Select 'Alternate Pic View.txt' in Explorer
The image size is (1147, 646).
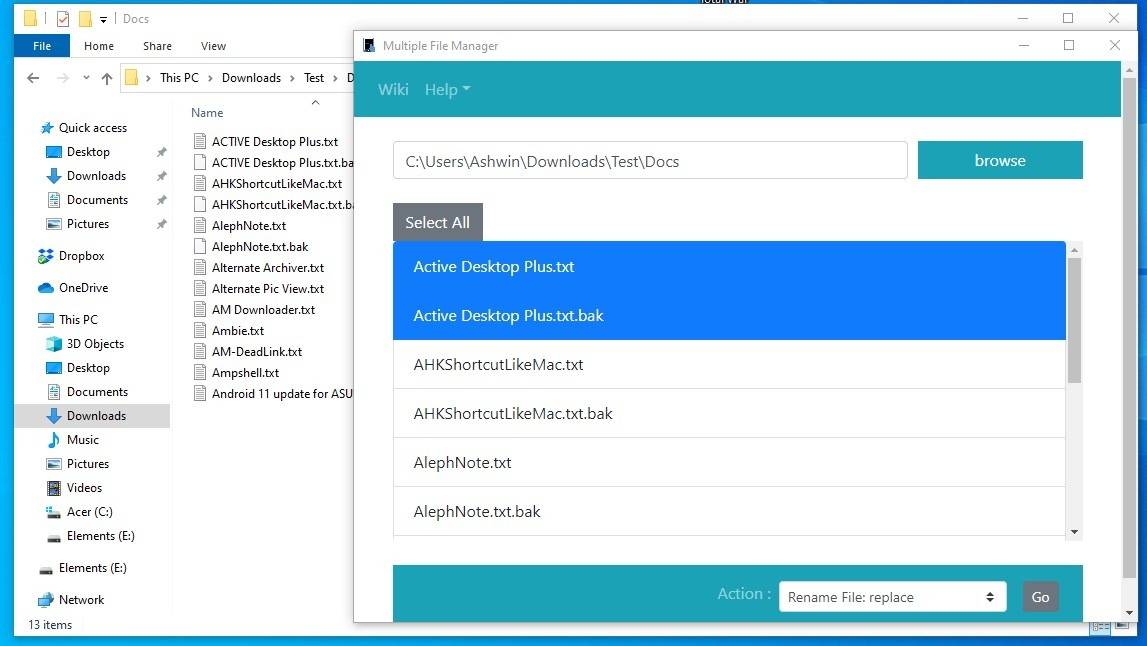pos(268,289)
